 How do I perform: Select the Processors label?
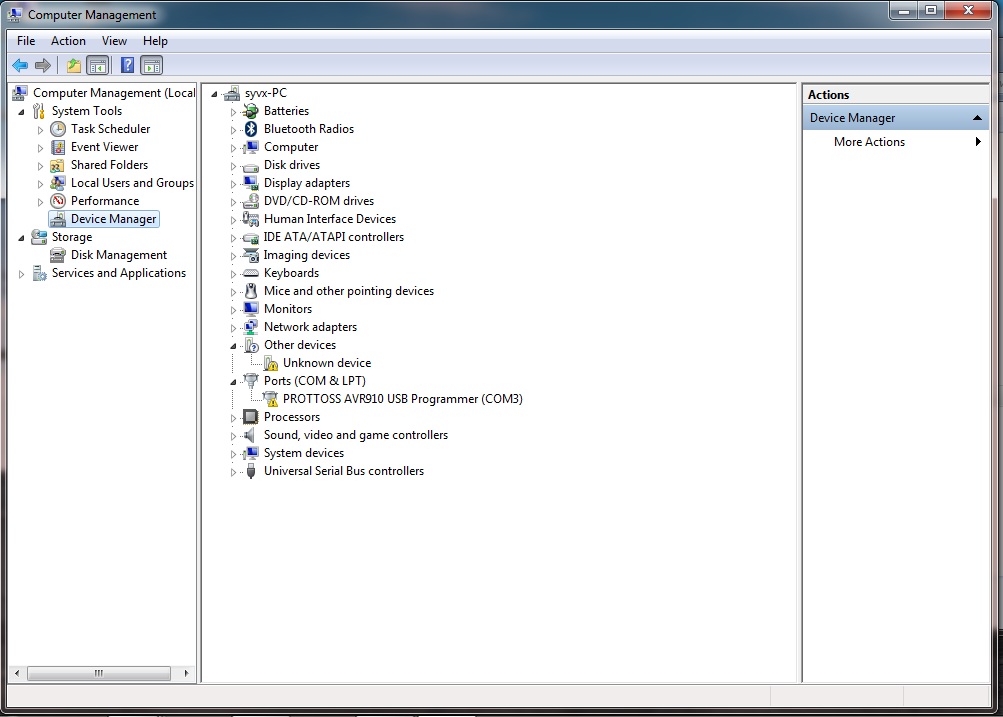click(292, 417)
